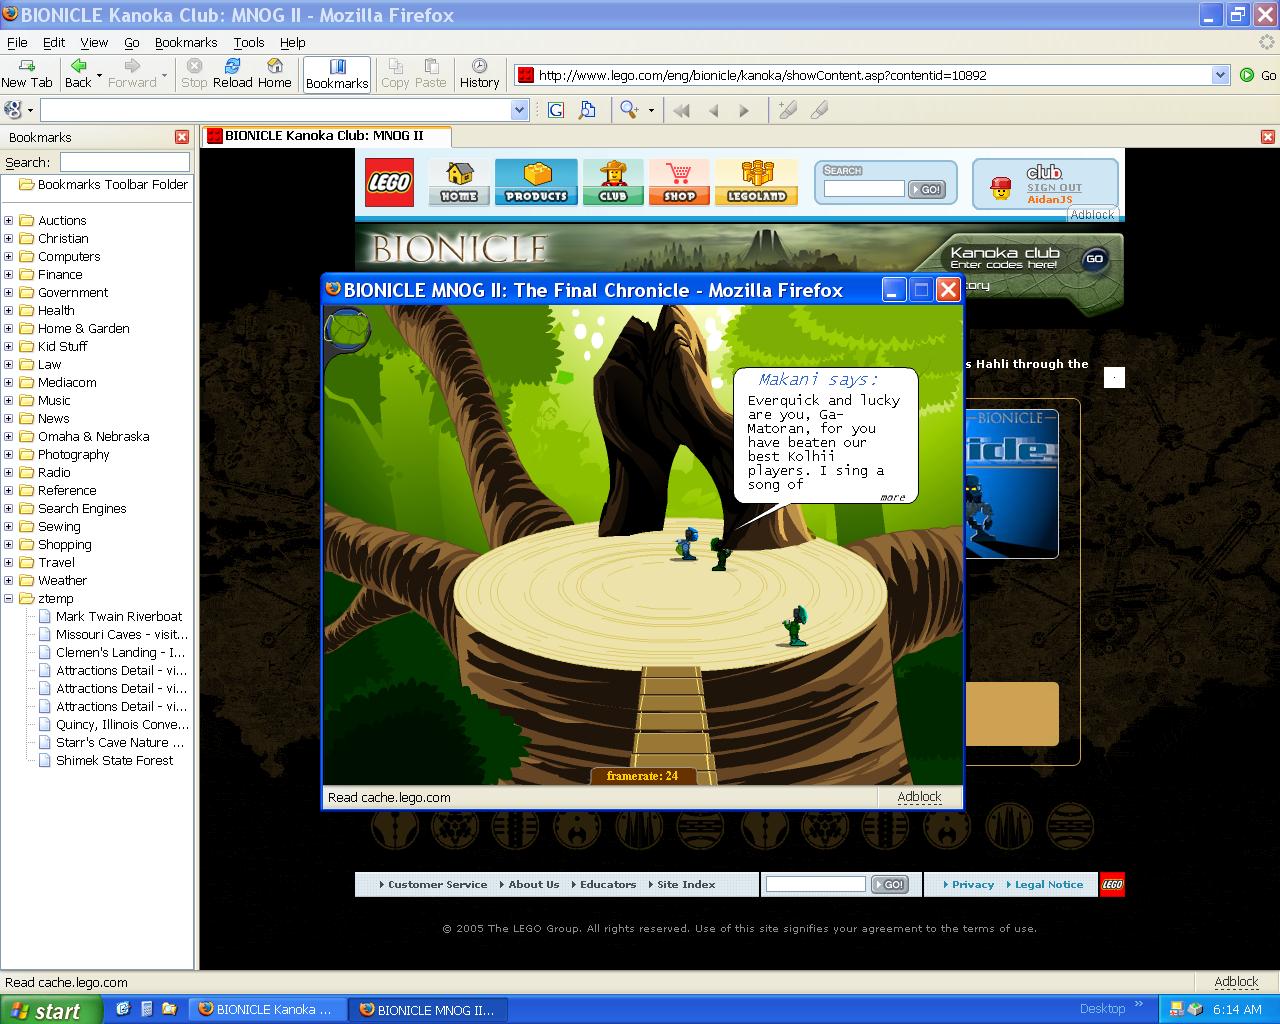The image size is (1280, 1024).
Task: Click 'more' in Makani's speech bubble
Action: tap(893, 497)
